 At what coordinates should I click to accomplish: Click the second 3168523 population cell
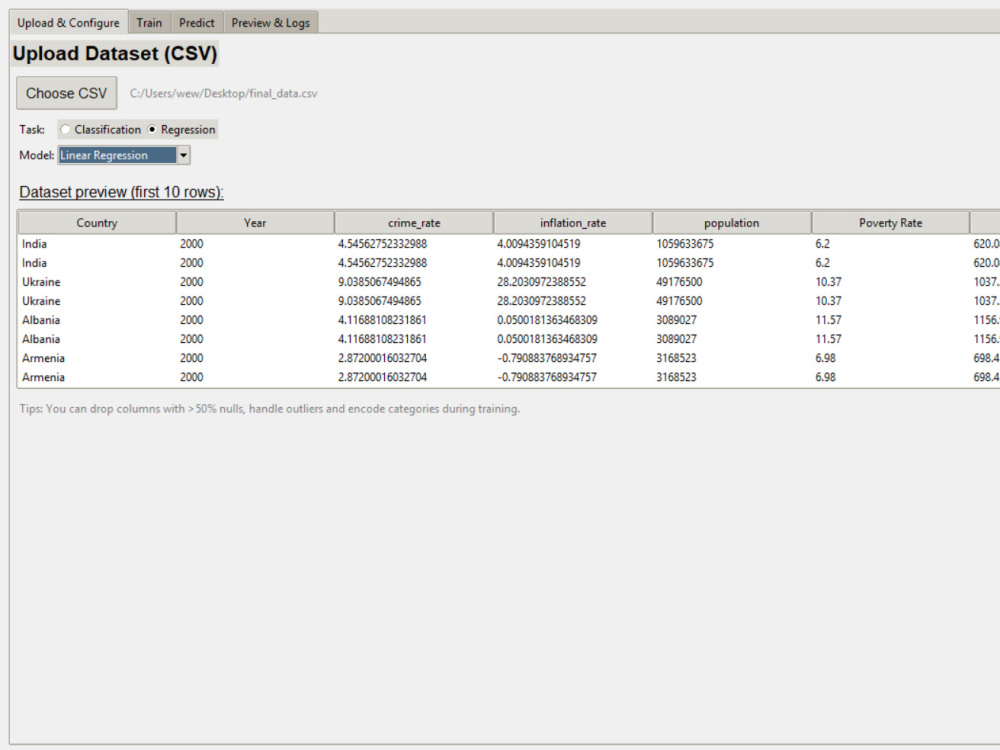pyautogui.click(x=676, y=377)
